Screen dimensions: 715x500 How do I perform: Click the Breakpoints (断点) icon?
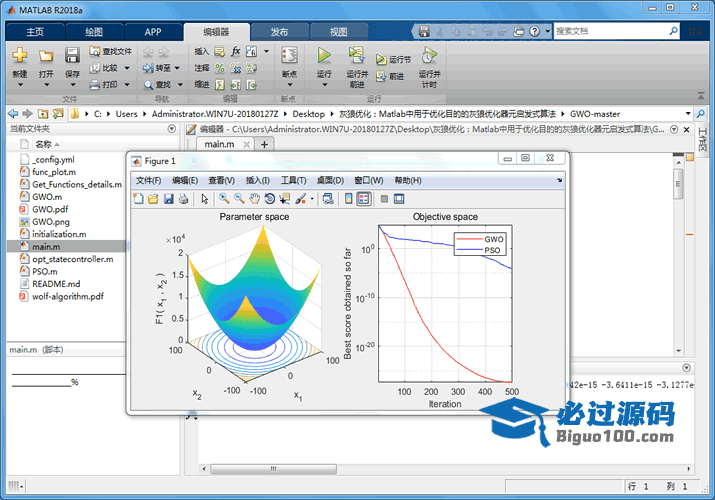(289, 56)
